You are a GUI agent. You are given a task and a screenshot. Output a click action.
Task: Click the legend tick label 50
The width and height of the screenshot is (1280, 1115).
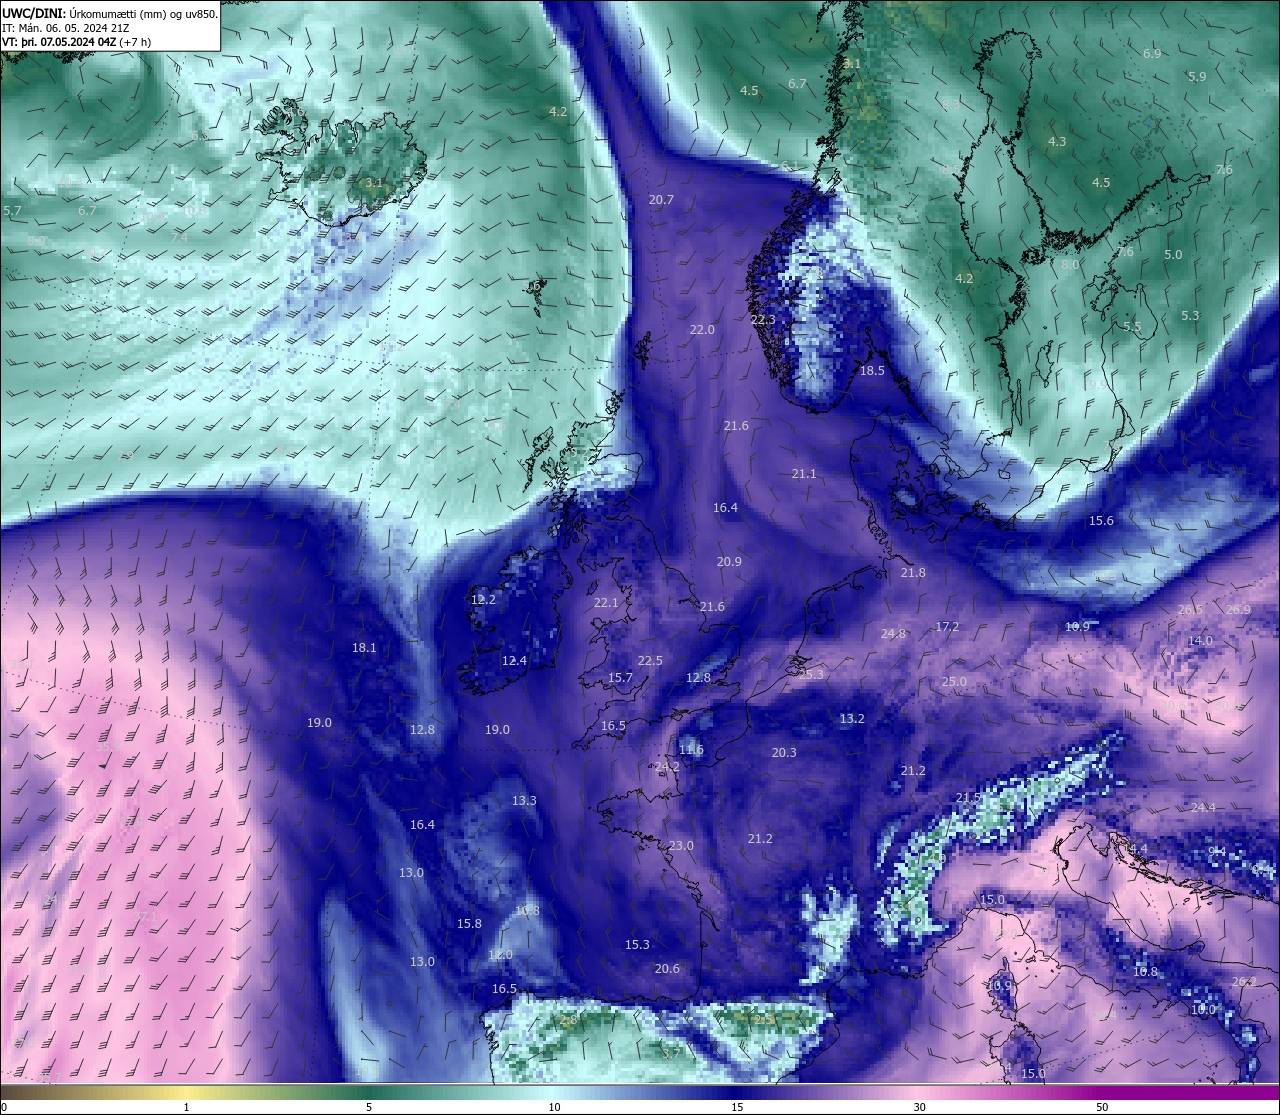click(1102, 1107)
